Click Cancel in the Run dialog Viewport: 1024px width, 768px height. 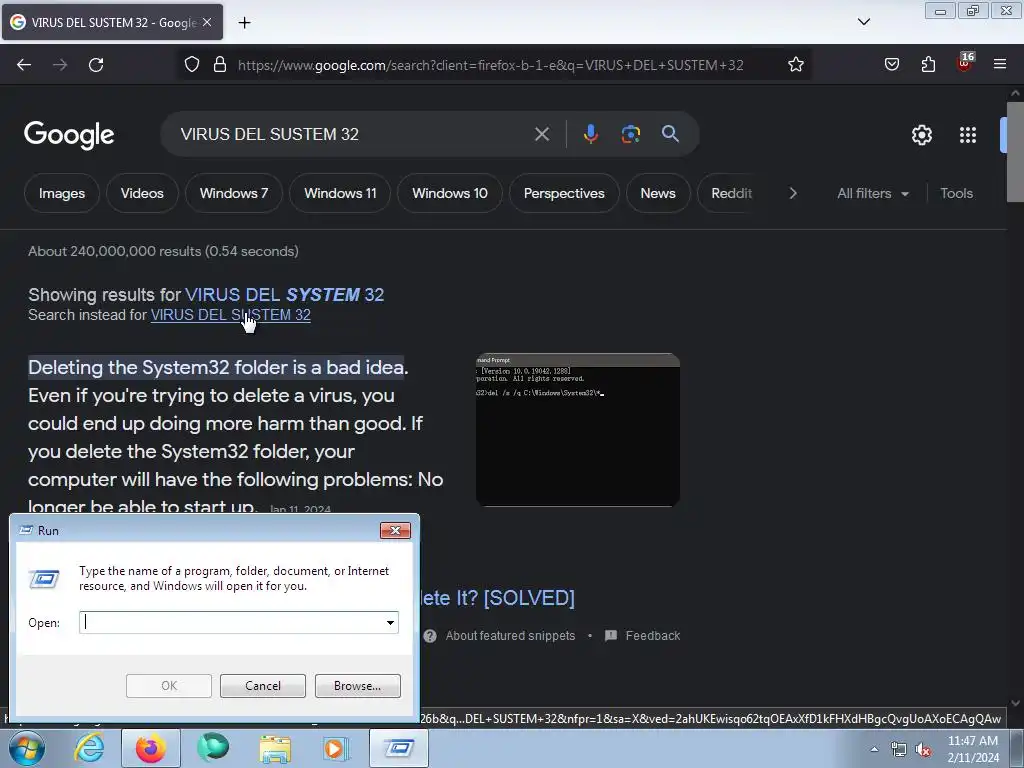click(x=263, y=686)
